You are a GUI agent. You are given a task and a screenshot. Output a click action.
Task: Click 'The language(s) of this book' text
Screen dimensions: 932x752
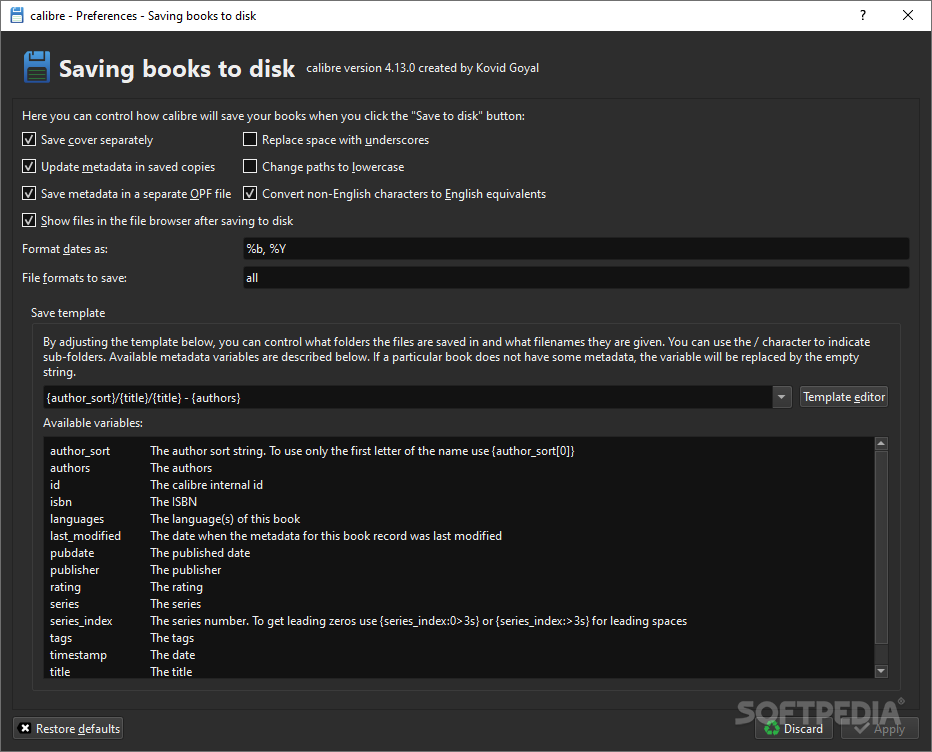pos(225,519)
